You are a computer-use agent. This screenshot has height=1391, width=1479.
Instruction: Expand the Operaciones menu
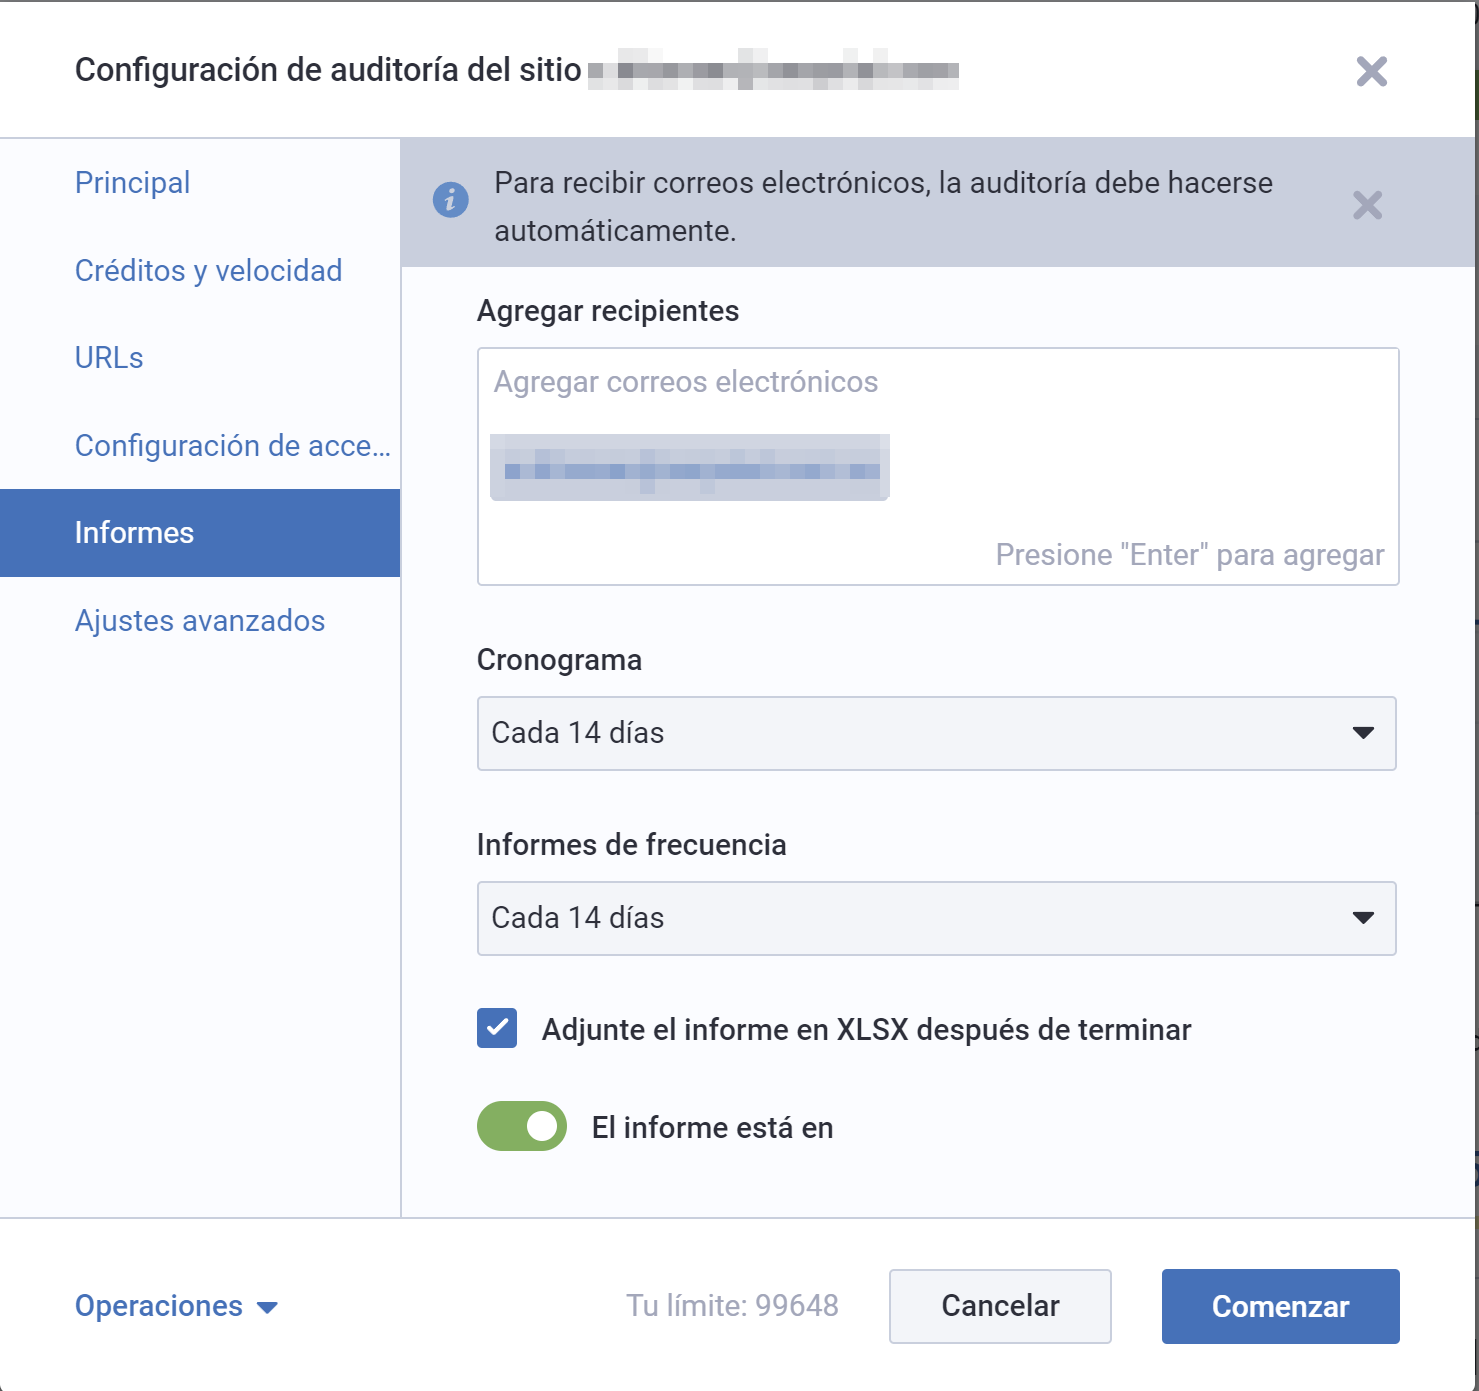coord(159,1306)
